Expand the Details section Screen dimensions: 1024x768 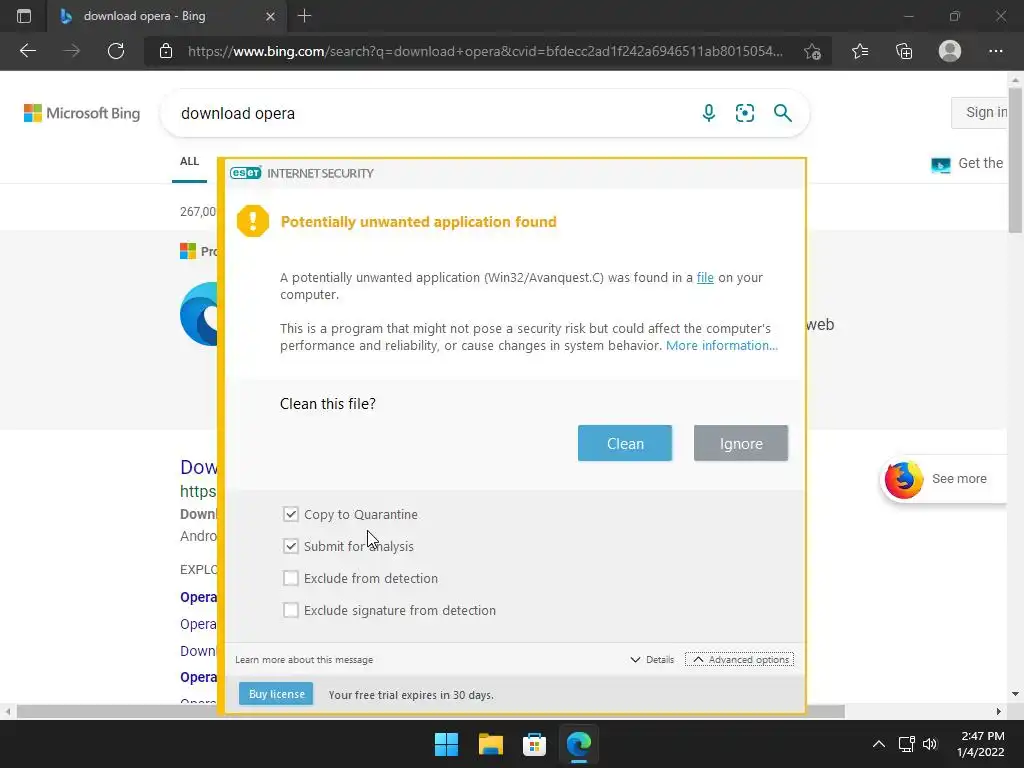(x=652, y=660)
